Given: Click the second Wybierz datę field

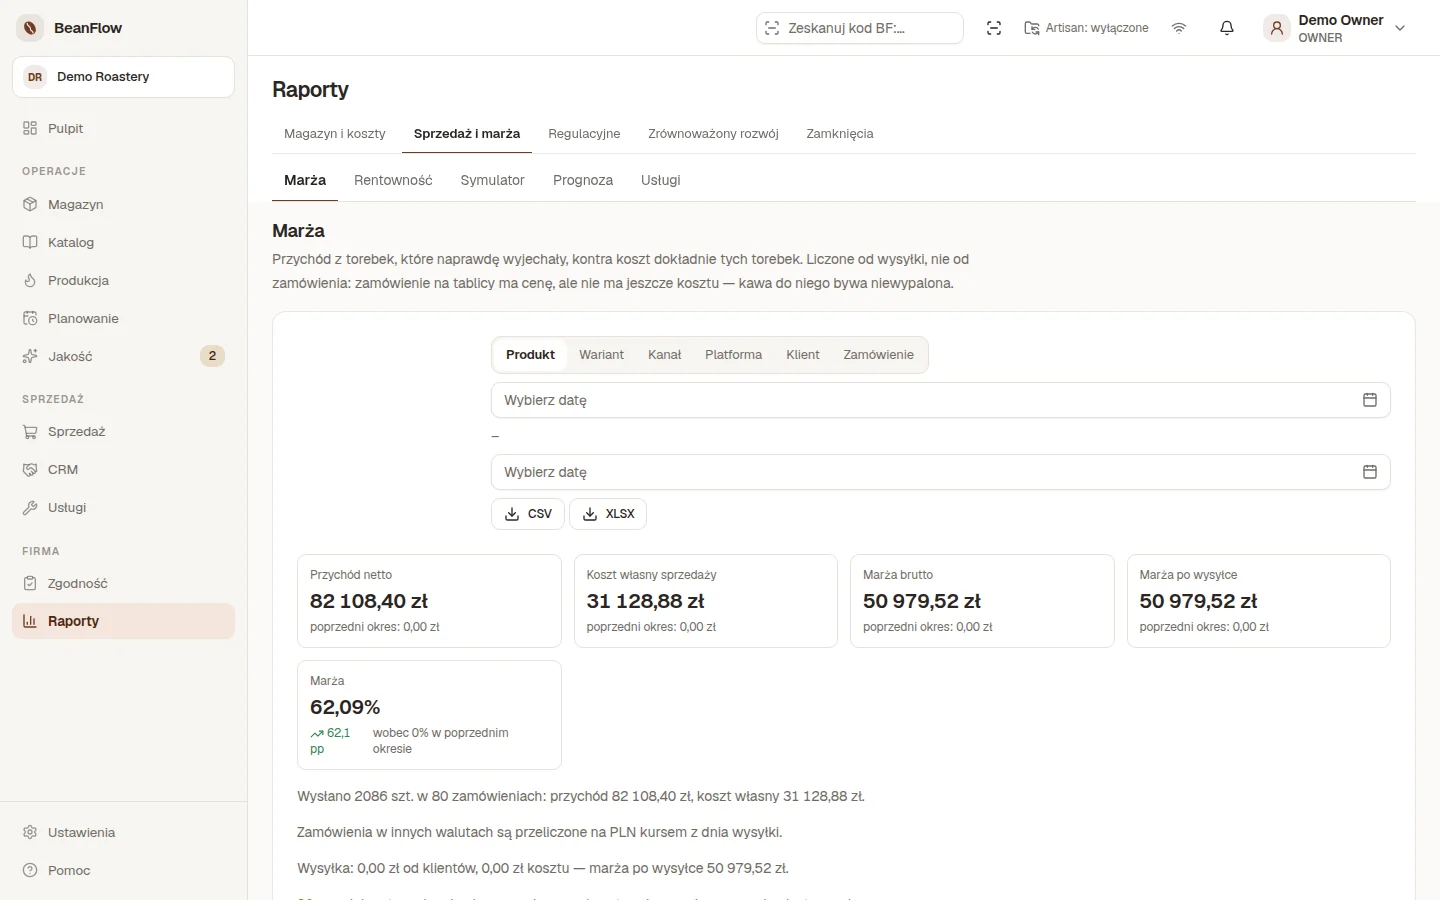Looking at the screenshot, I should coord(941,472).
